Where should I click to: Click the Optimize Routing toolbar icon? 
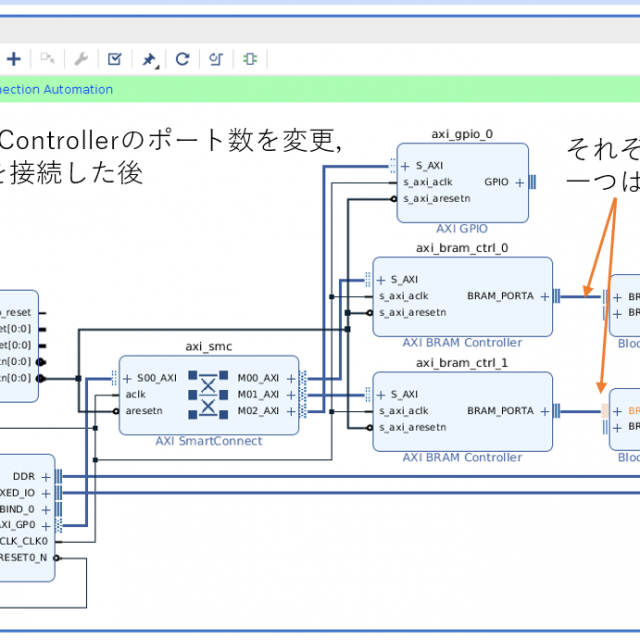(x=215, y=59)
